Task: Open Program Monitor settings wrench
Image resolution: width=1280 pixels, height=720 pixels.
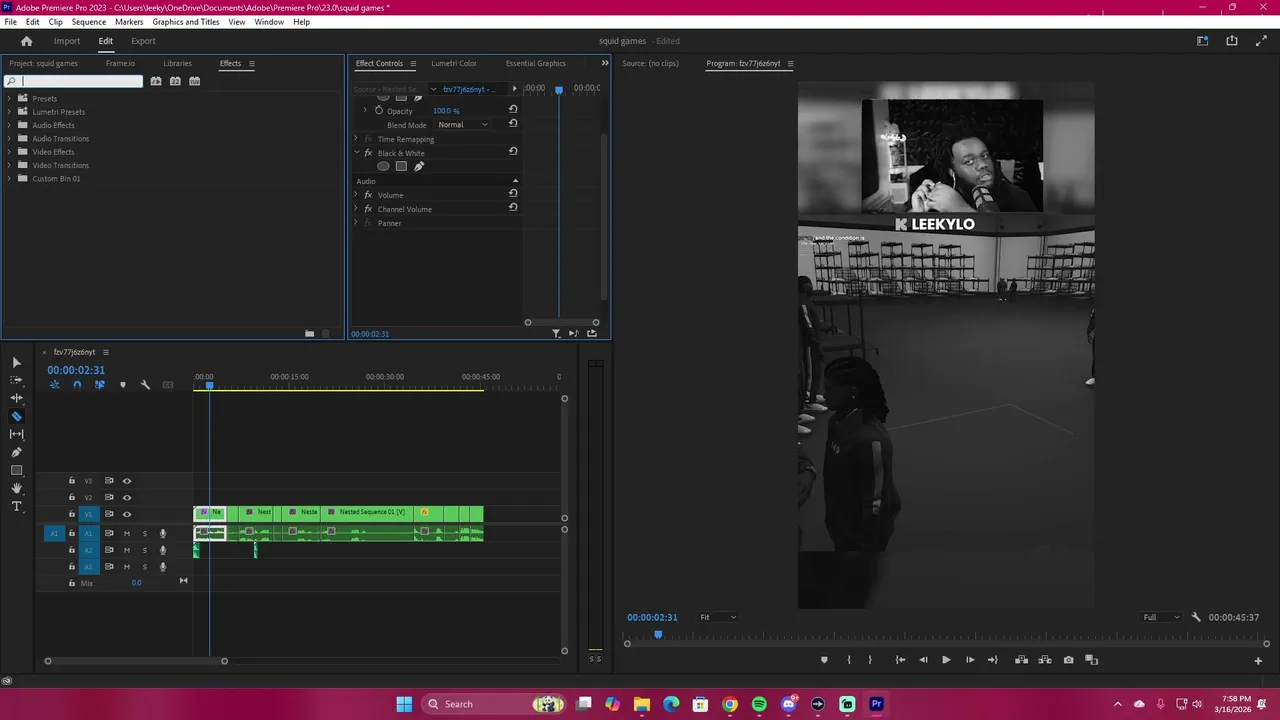Action: [1196, 617]
